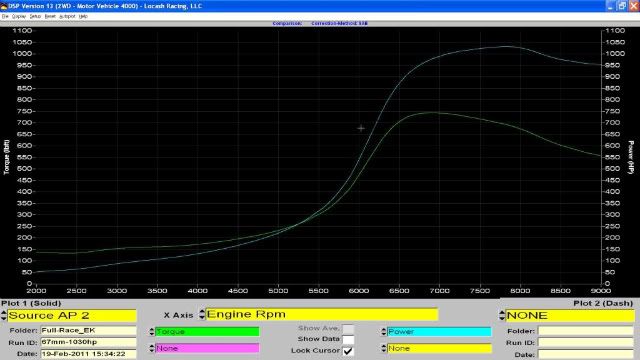The height and width of the screenshot is (360, 640).
Task: Select the cyan Power channel swatch
Action: point(439,331)
